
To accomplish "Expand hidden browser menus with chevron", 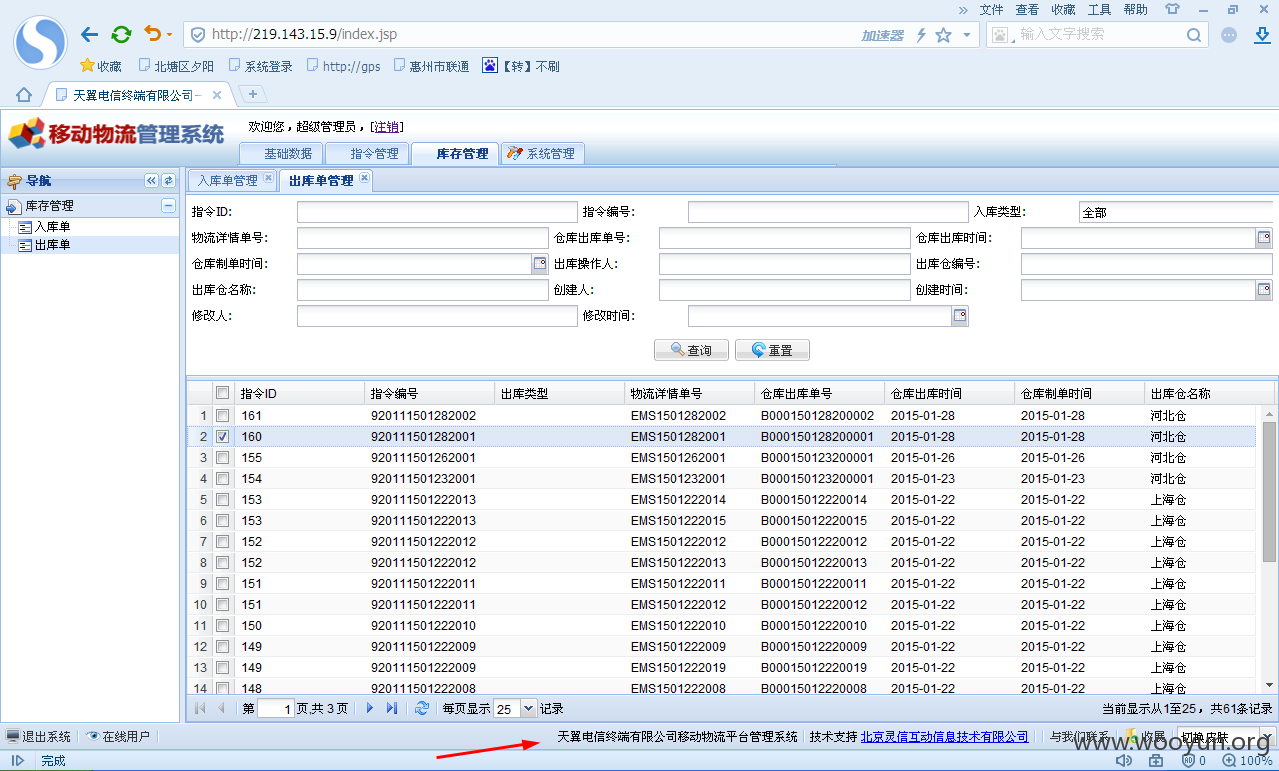I will pos(963,9).
